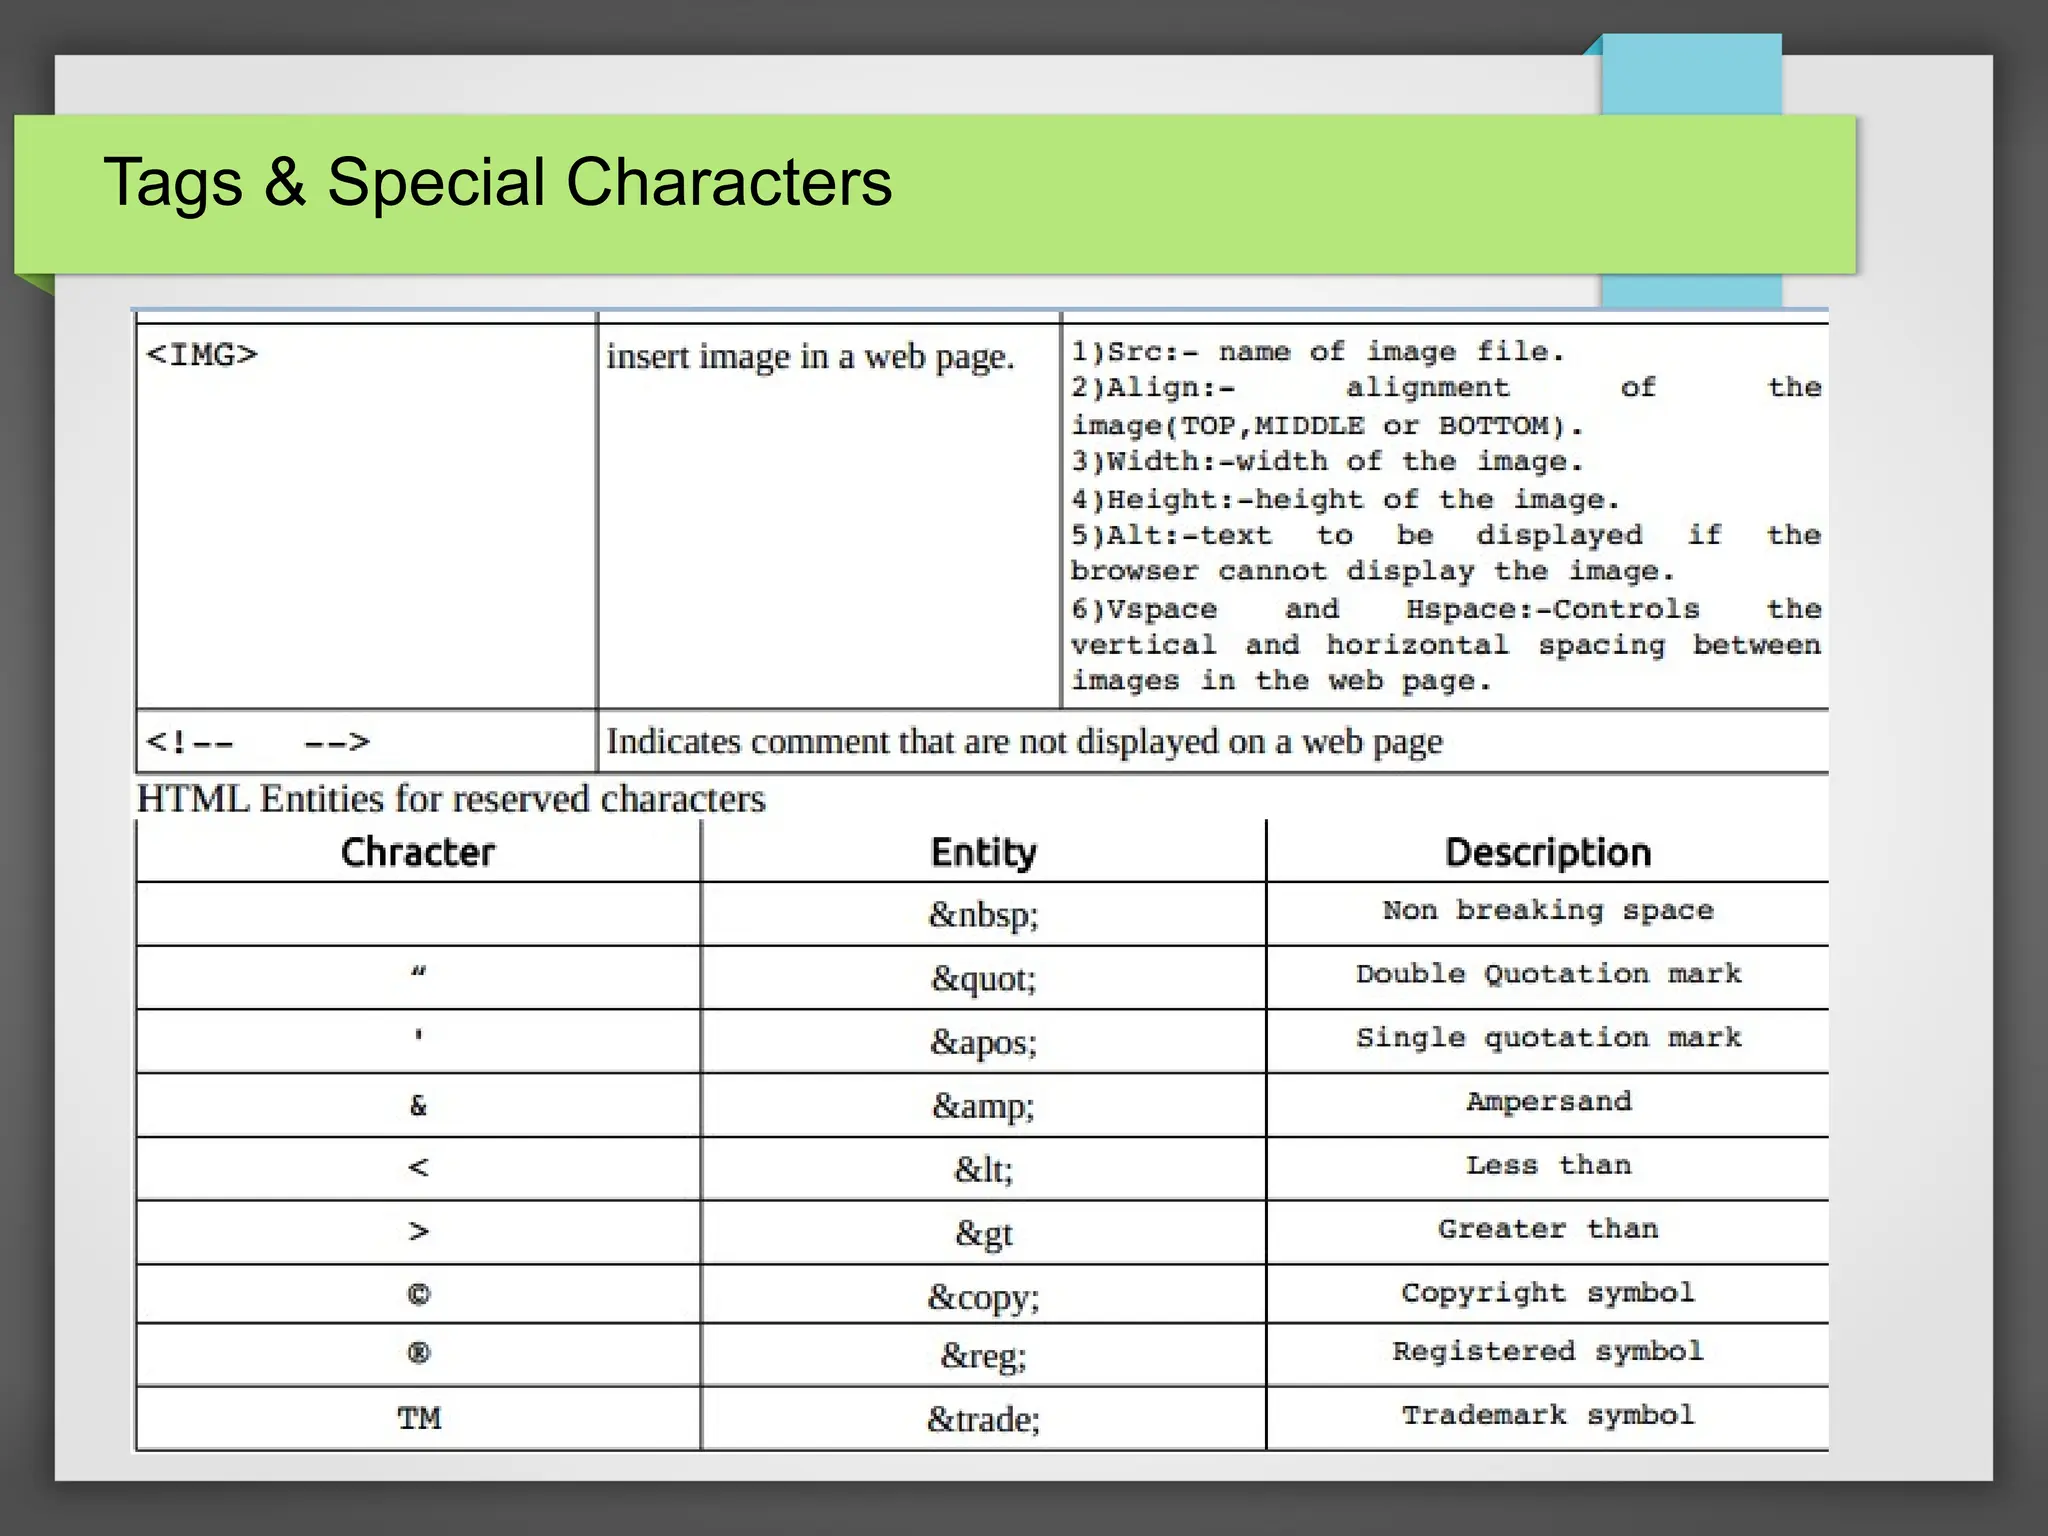Click 'Trademark symbol' description
The image size is (2048, 1536).
(1548, 1415)
